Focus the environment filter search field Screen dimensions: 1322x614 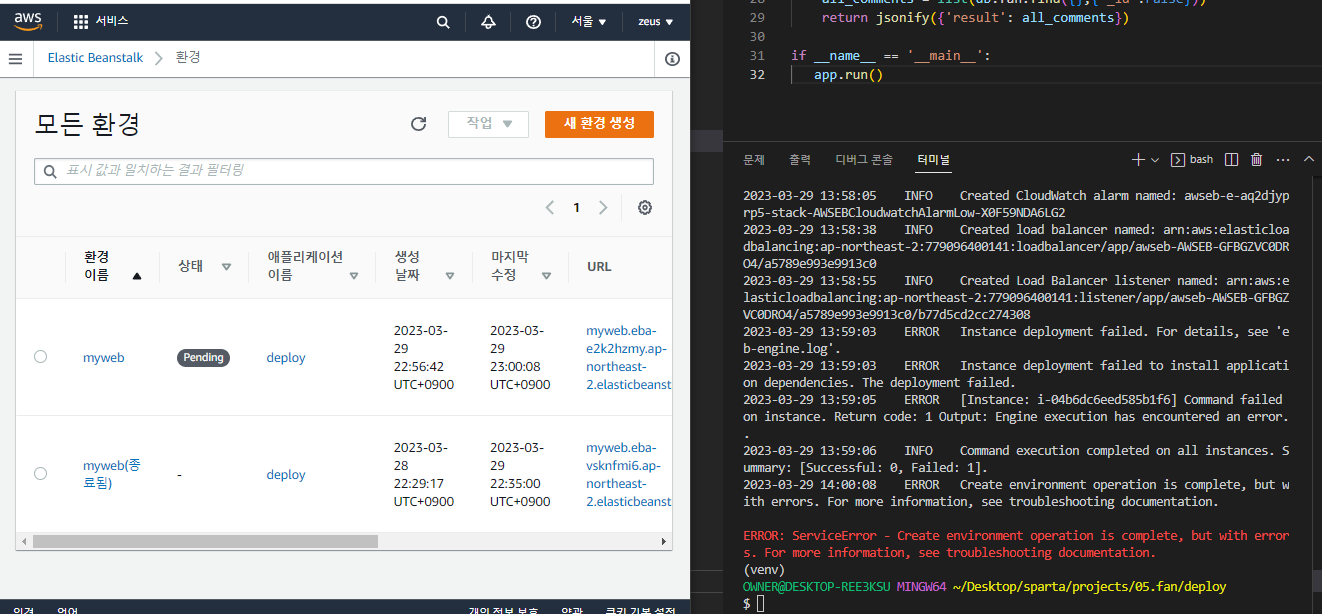(344, 171)
